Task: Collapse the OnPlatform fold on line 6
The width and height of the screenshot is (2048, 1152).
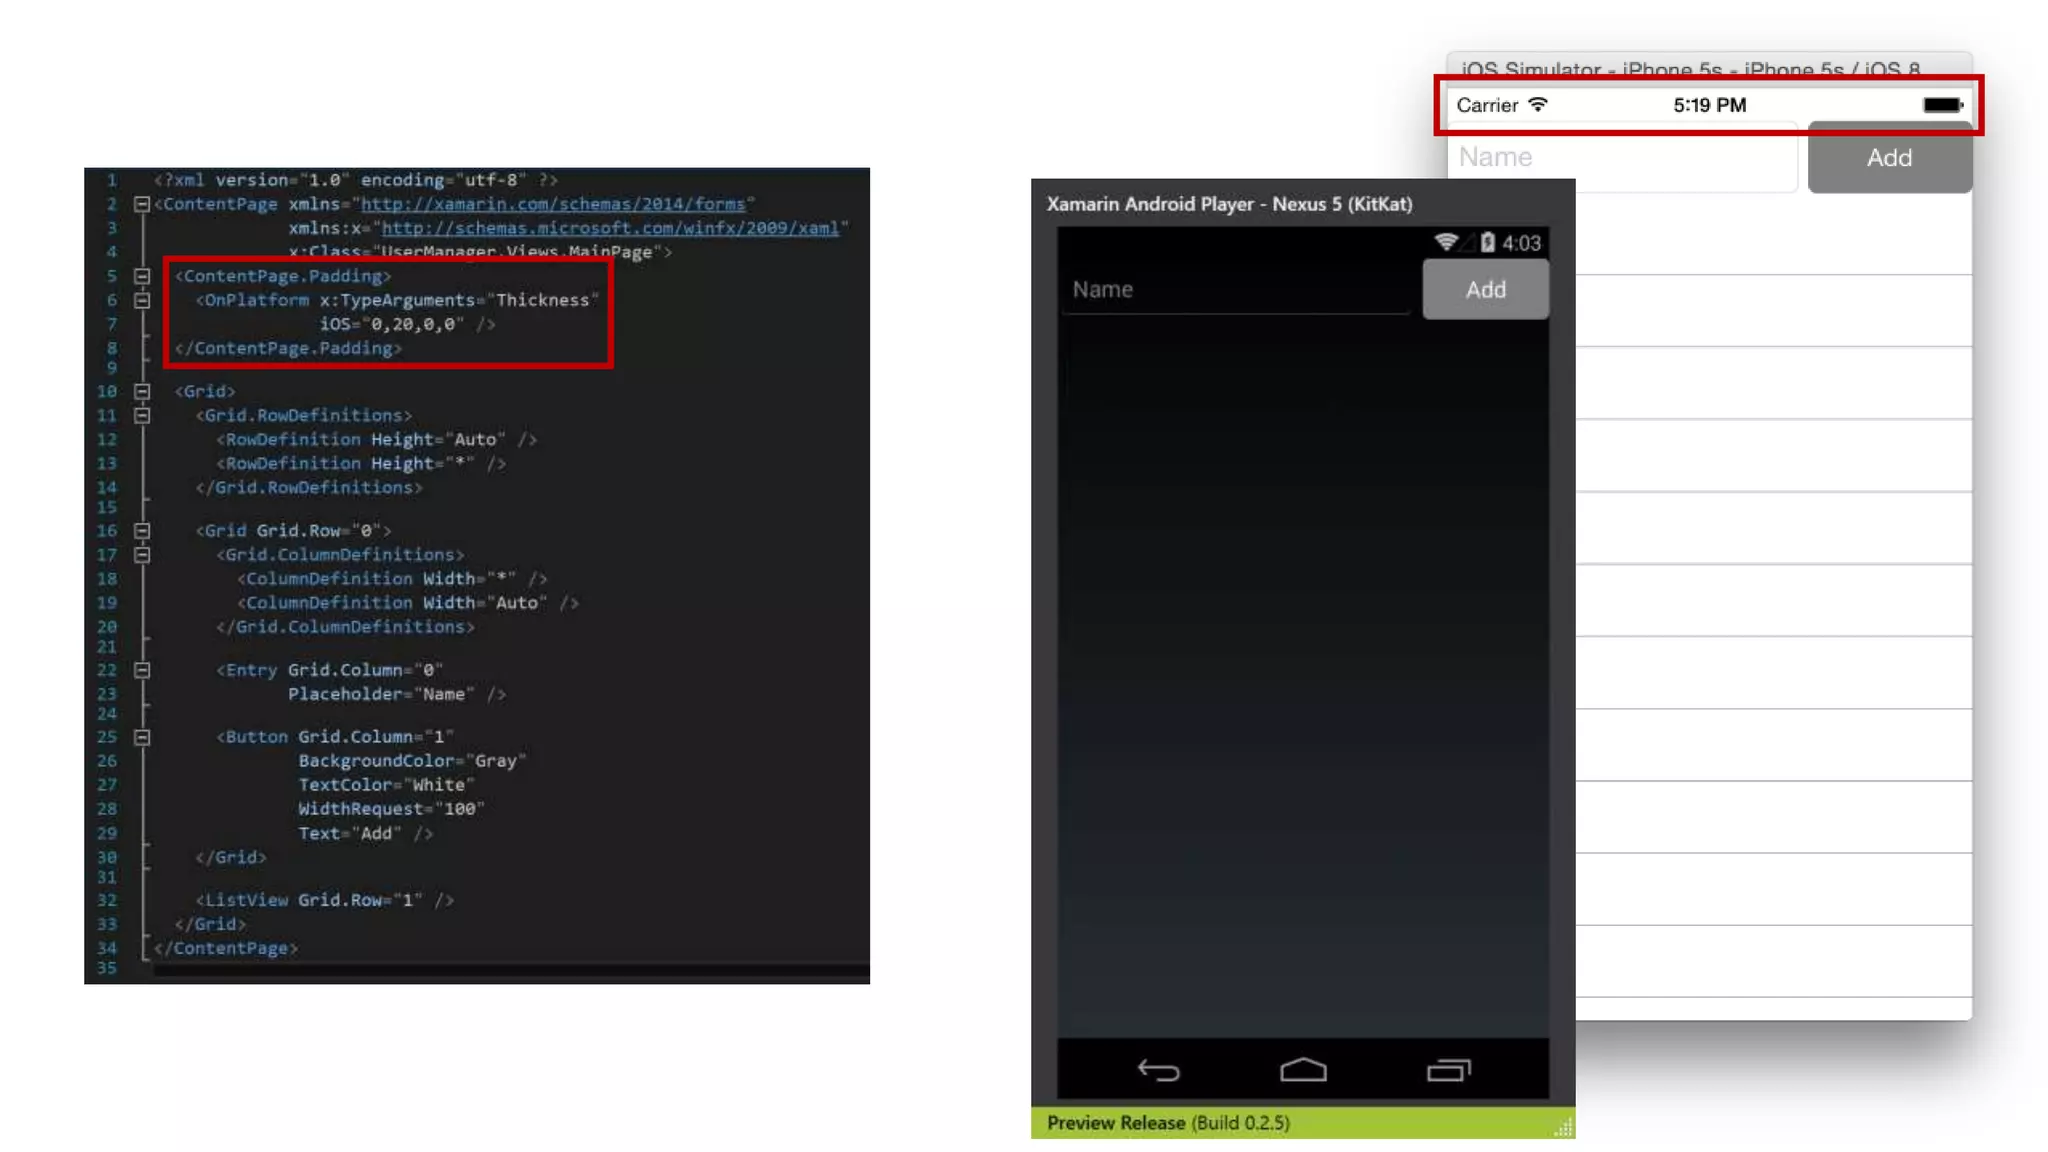Action: tap(142, 300)
